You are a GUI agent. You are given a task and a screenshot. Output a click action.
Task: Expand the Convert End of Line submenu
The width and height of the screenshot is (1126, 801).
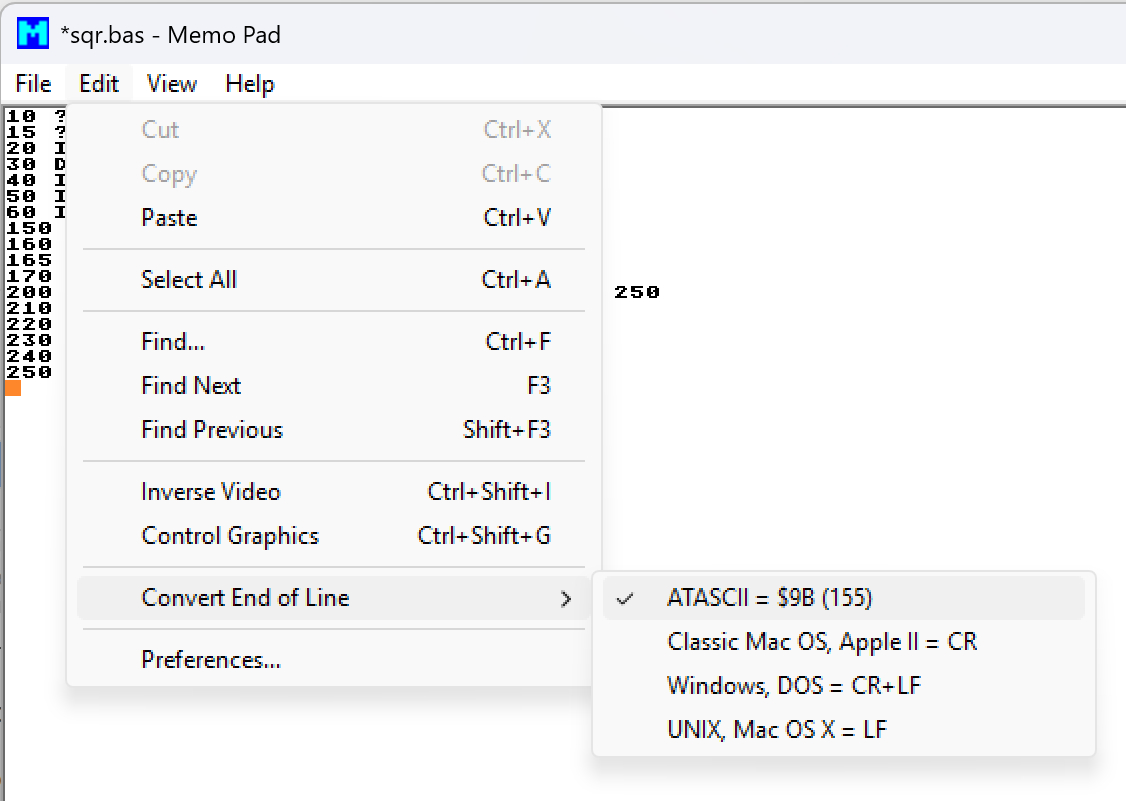(x=246, y=598)
